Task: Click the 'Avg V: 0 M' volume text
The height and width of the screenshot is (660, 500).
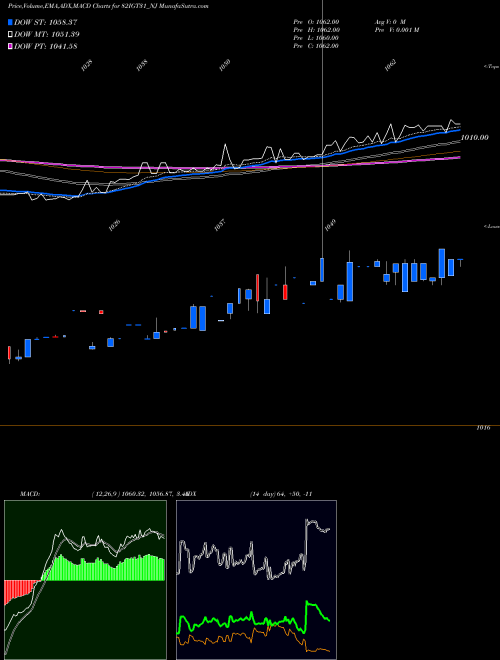Action: click(x=391, y=22)
